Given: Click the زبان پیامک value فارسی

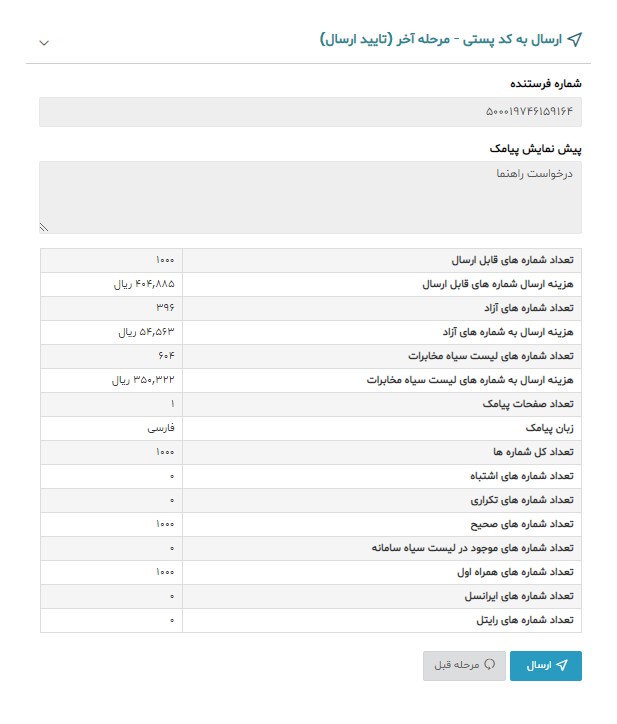Looking at the screenshot, I should click(161, 428).
